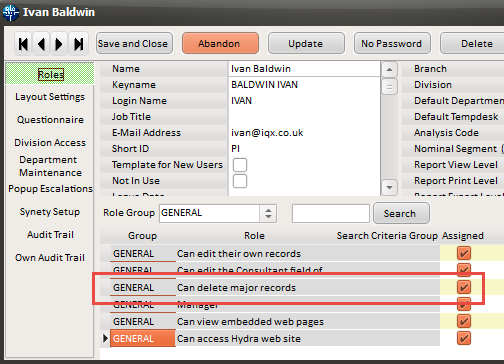The image size is (504, 364).
Task: Click the Analysis Code label
Action: click(446, 133)
